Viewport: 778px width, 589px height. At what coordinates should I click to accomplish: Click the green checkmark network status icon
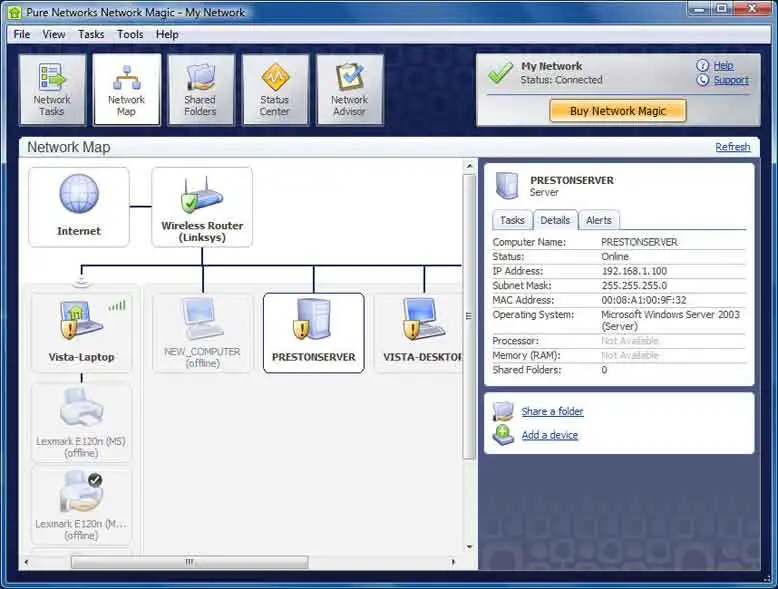tap(500, 73)
